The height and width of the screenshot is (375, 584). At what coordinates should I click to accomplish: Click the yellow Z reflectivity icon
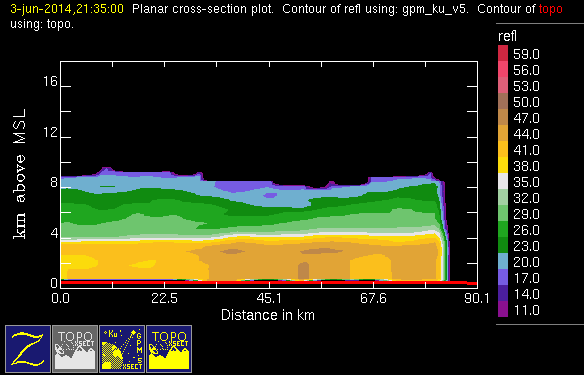click(28, 349)
